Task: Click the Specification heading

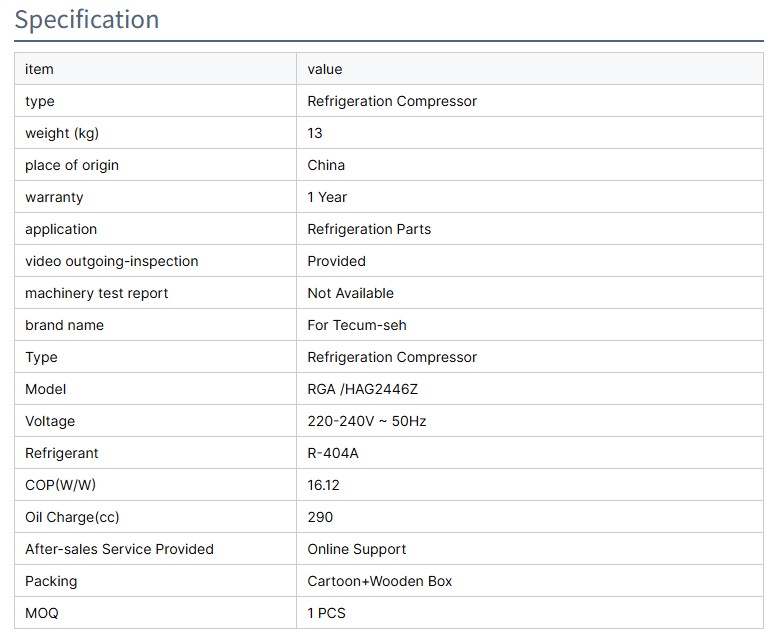Action: (87, 20)
